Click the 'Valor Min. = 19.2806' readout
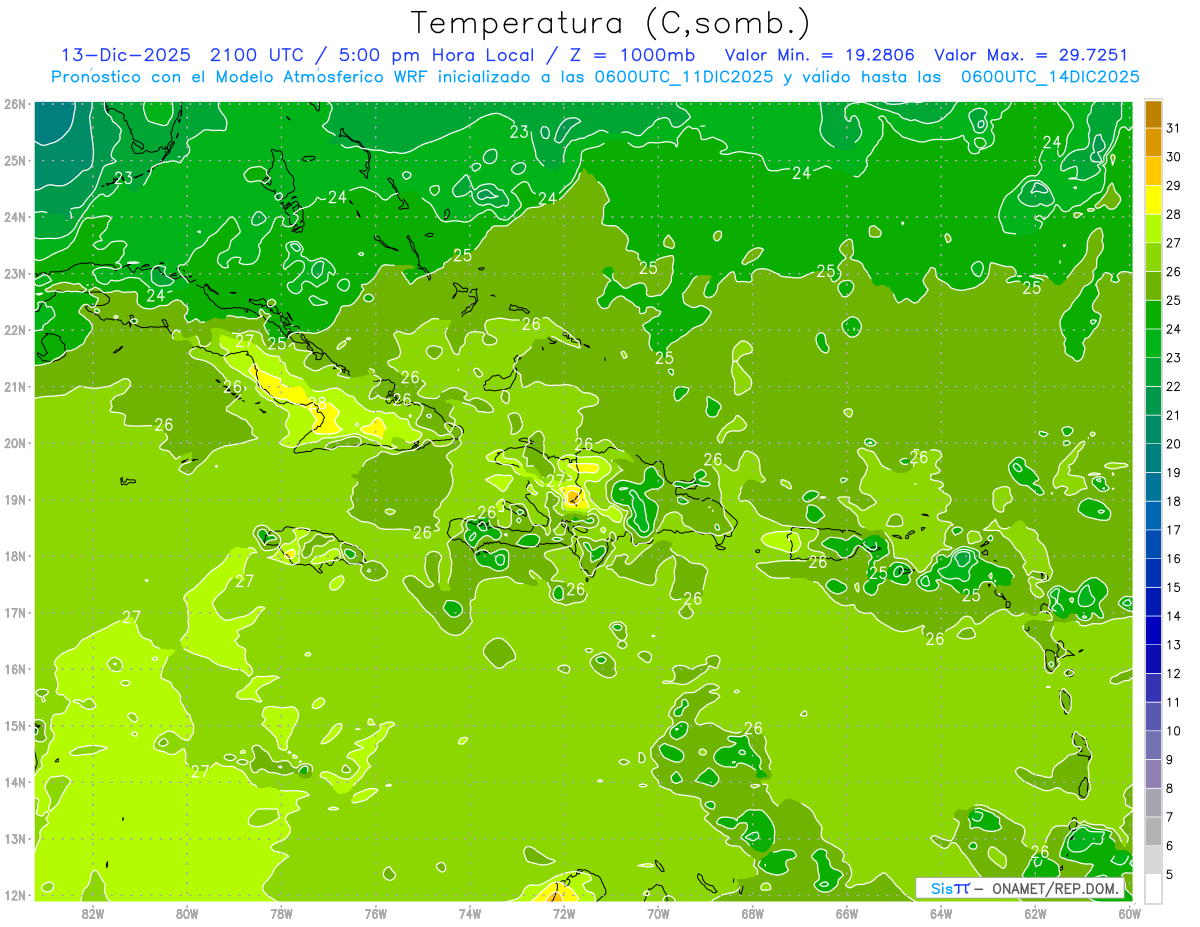The image size is (1200, 927). [x=819, y=55]
